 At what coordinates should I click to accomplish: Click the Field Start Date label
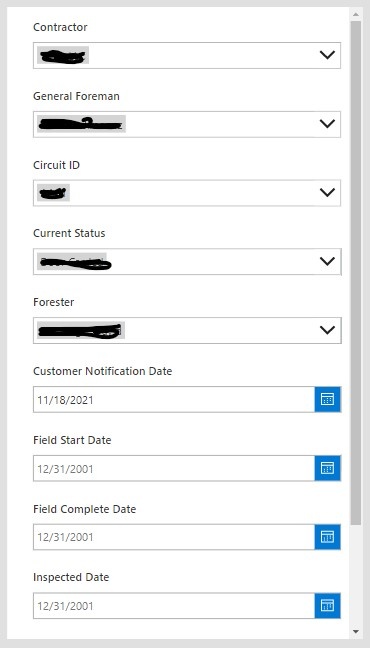(x=72, y=440)
